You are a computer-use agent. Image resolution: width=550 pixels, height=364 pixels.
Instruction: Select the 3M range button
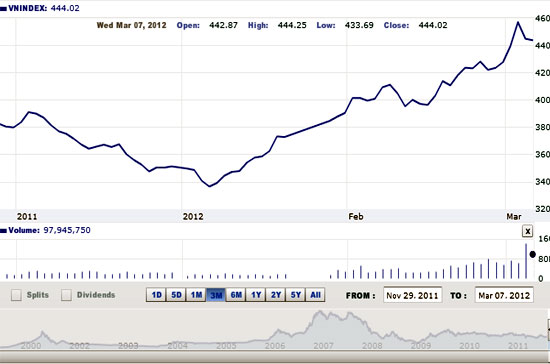[216, 295]
